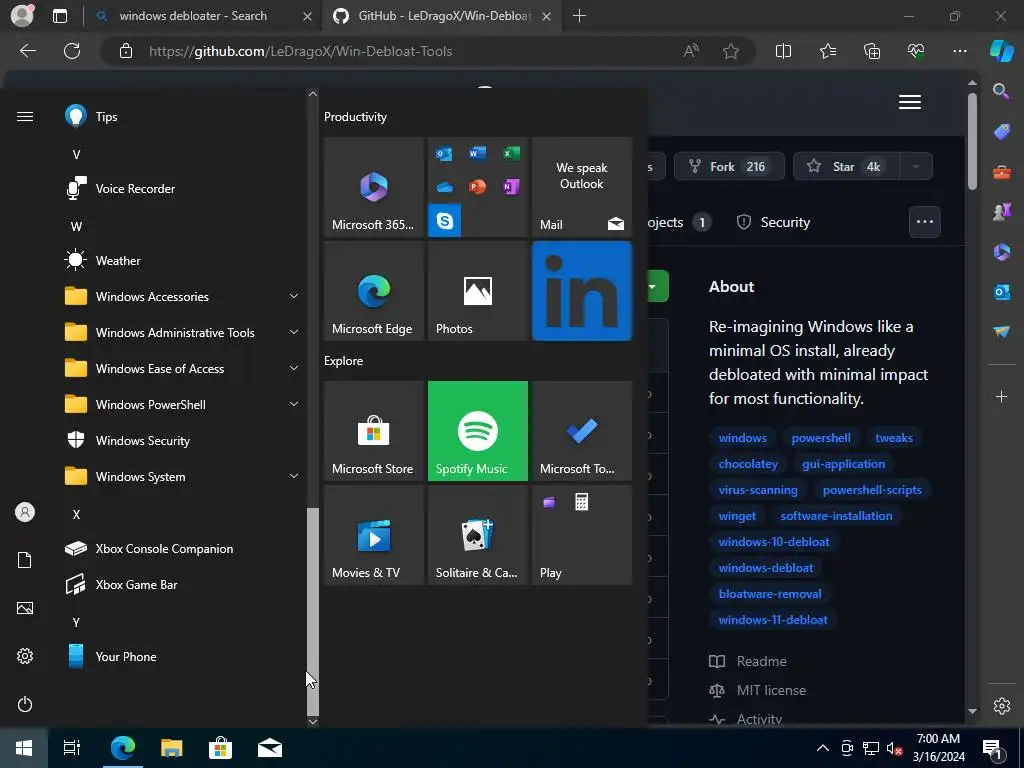Click the Edge Copilot sidebar icon

(1002, 51)
